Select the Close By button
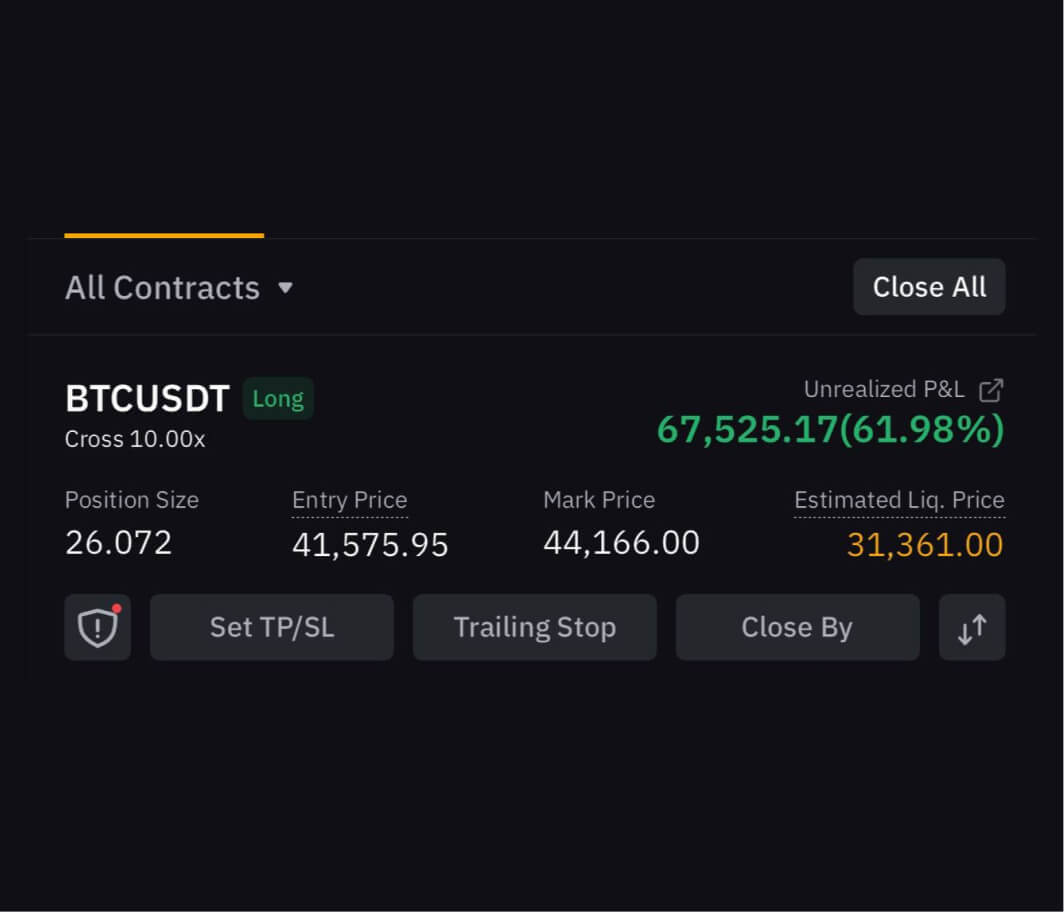This screenshot has width=1064, height=912. point(797,627)
